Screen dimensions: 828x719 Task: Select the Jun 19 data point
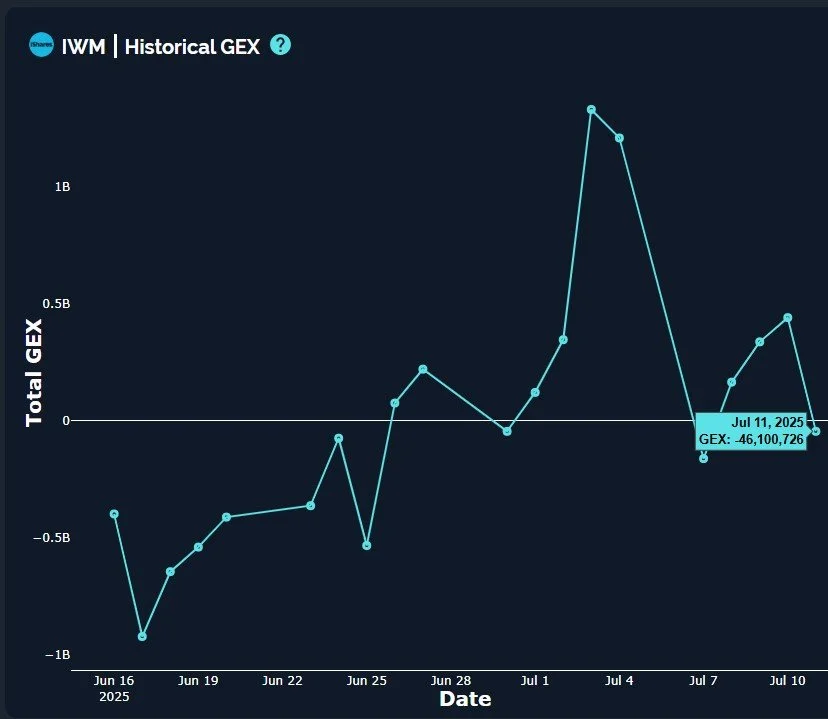198,547
